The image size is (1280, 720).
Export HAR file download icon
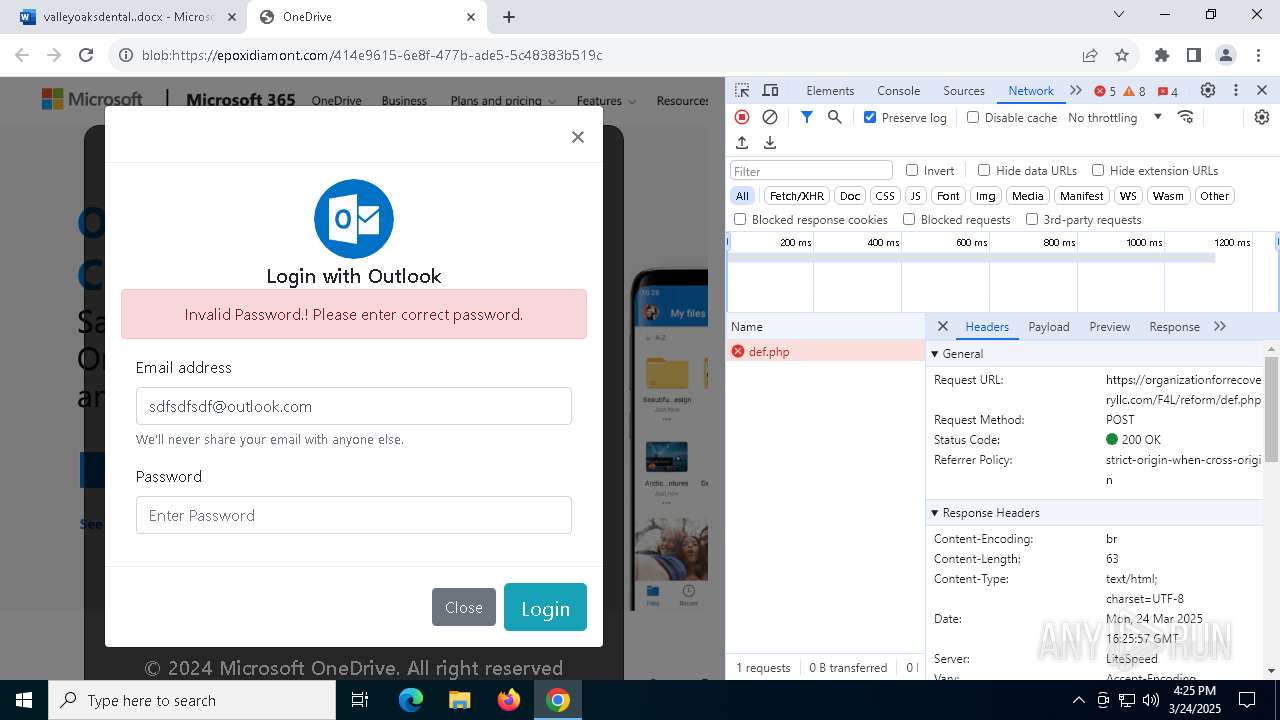point(770,143)
